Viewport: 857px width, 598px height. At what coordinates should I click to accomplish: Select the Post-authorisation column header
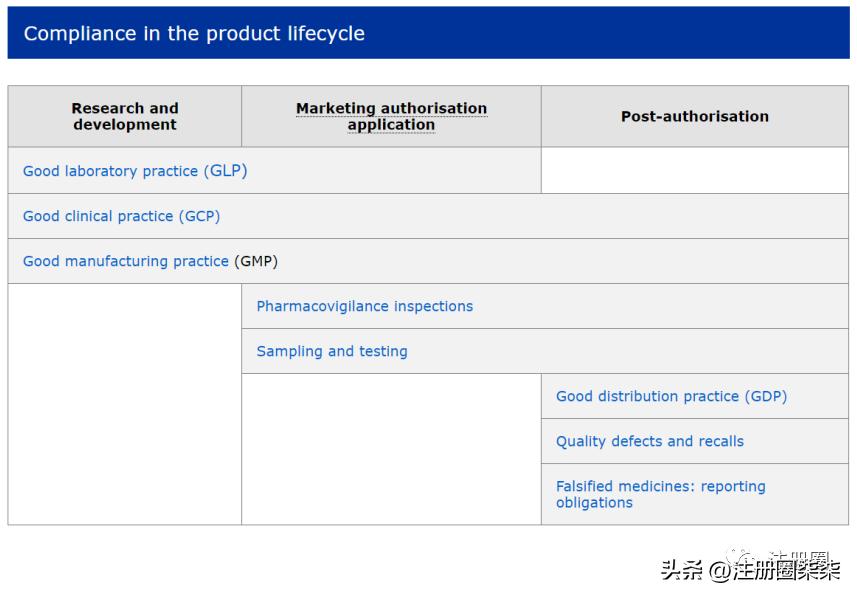pyautogui.click(x=695, y=116)
